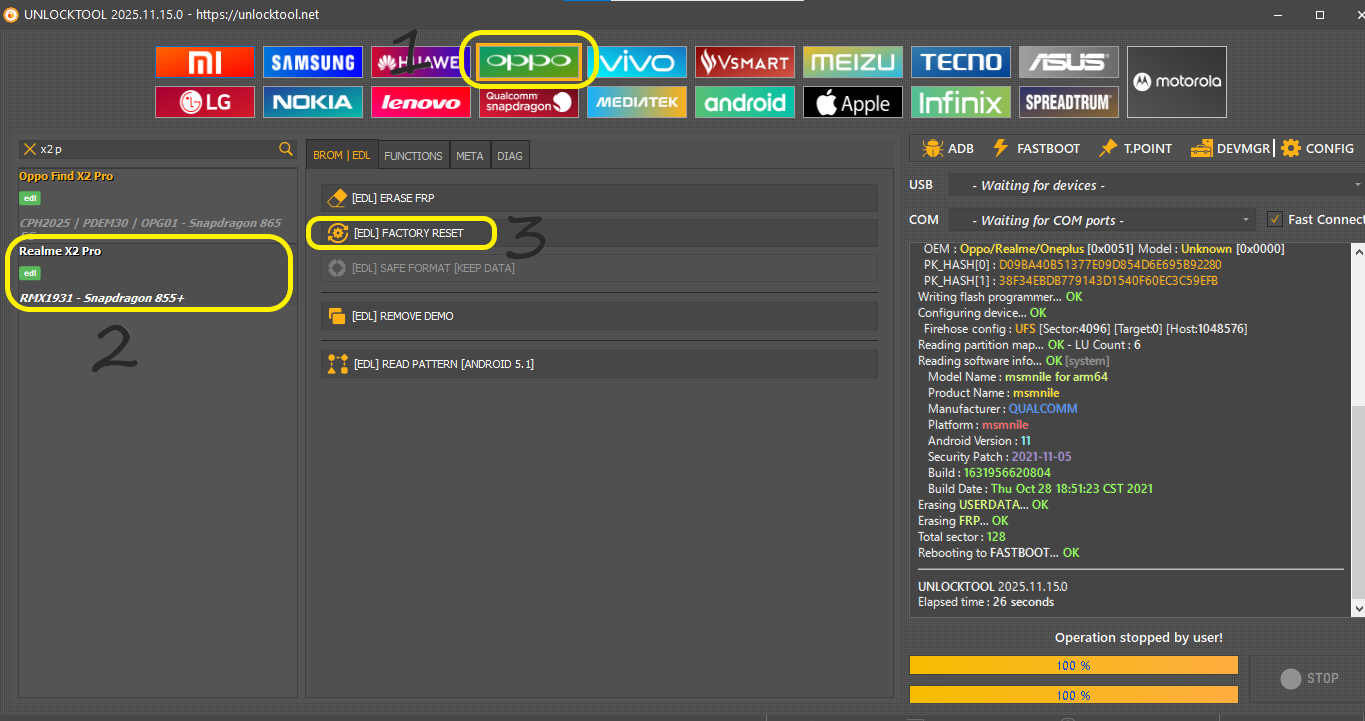Open the ADB tools panel

[x=948, y=148]
